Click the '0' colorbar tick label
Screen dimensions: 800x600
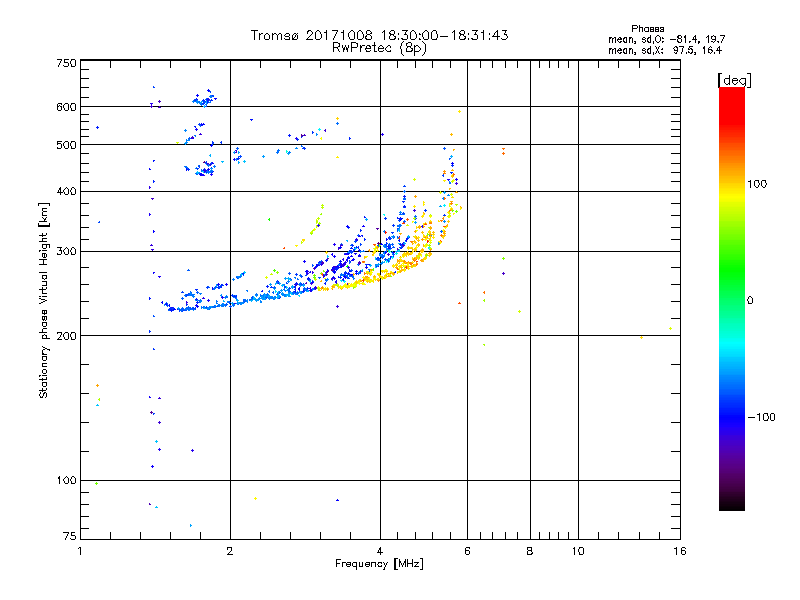[x=750, y=301]
